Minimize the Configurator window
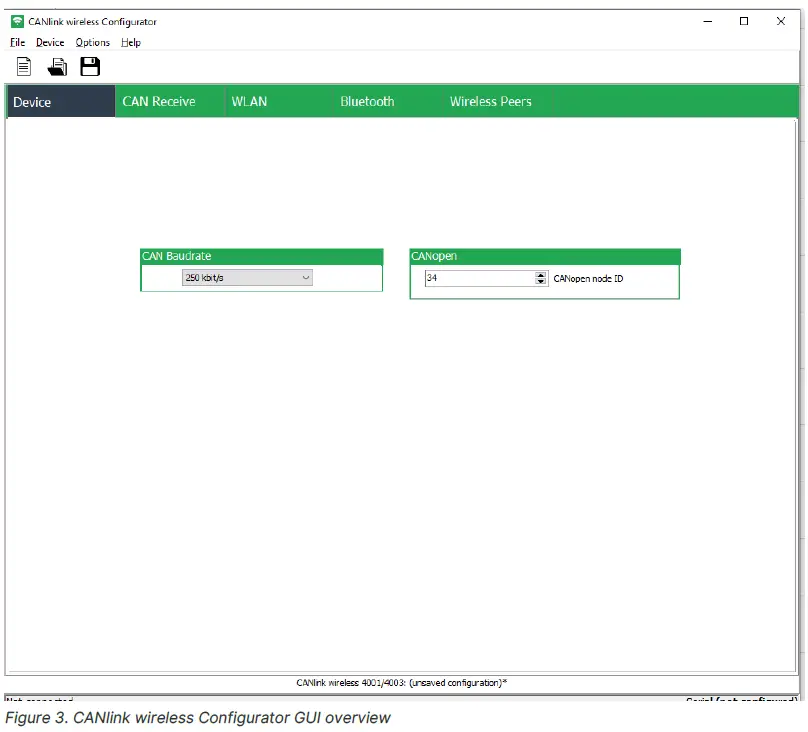Image resolution: width=808 pixels, height=732 pixels. tap(706, 21)
